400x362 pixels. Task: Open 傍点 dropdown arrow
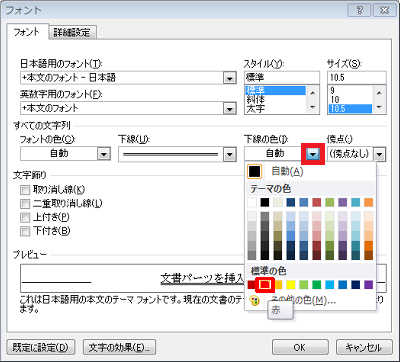click(380, 154)
